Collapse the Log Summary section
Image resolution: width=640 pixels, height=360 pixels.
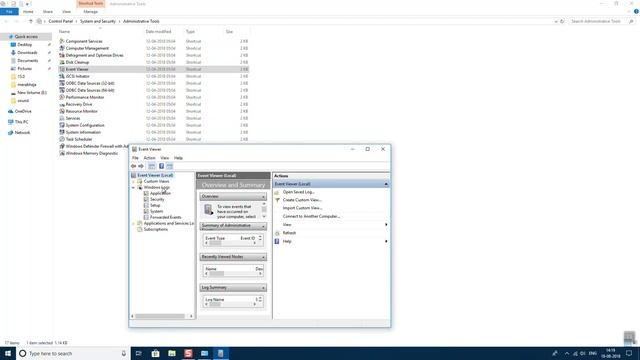(263, 288)
